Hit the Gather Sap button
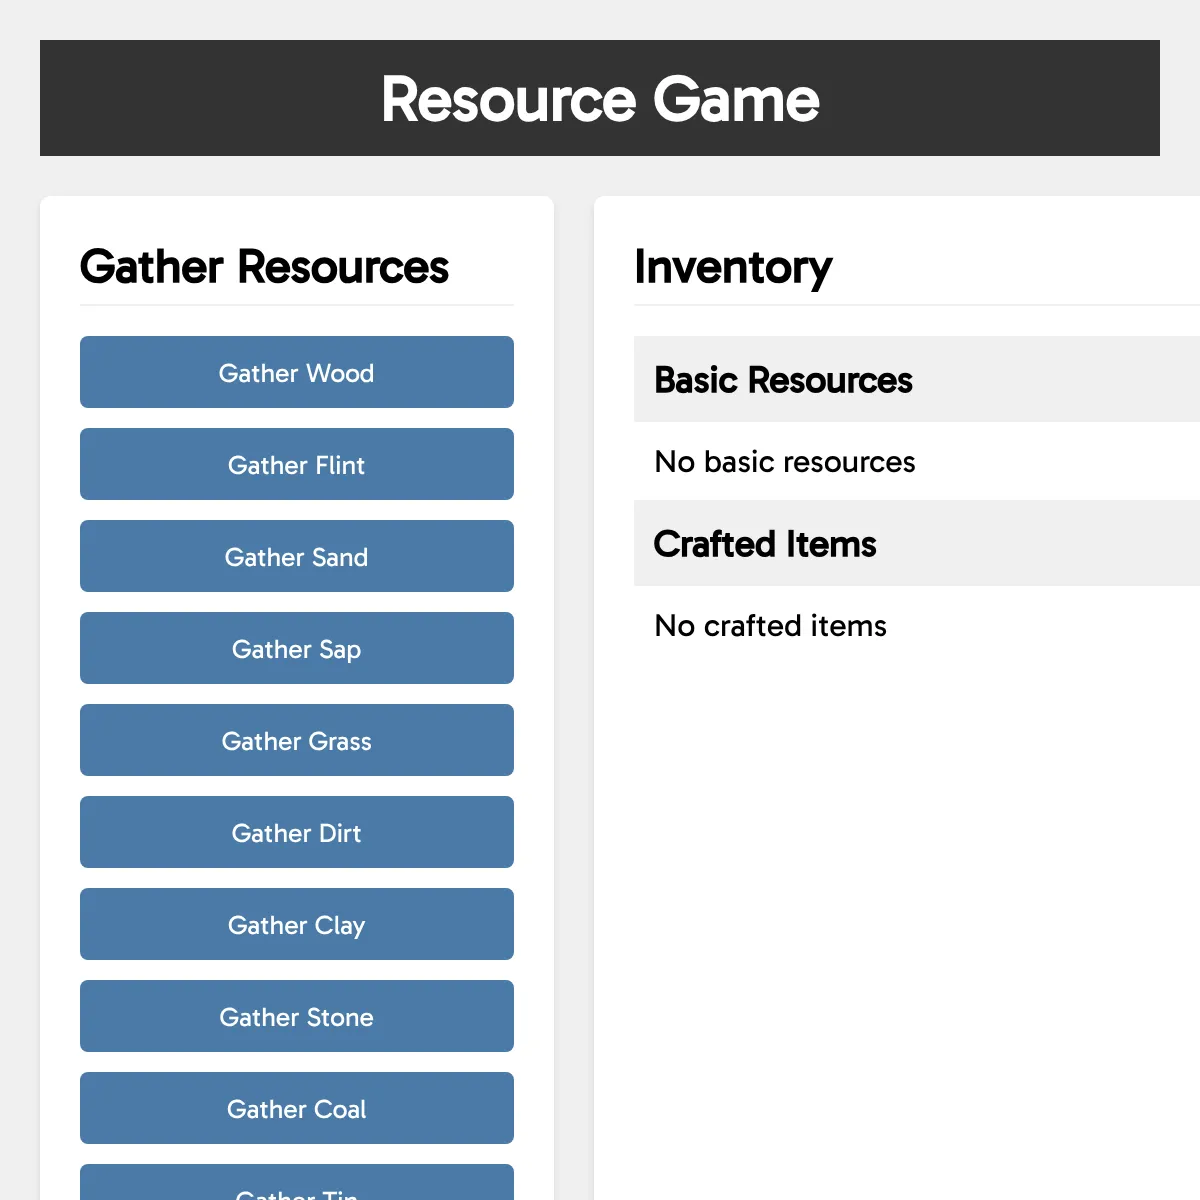 tap(296, 648)
